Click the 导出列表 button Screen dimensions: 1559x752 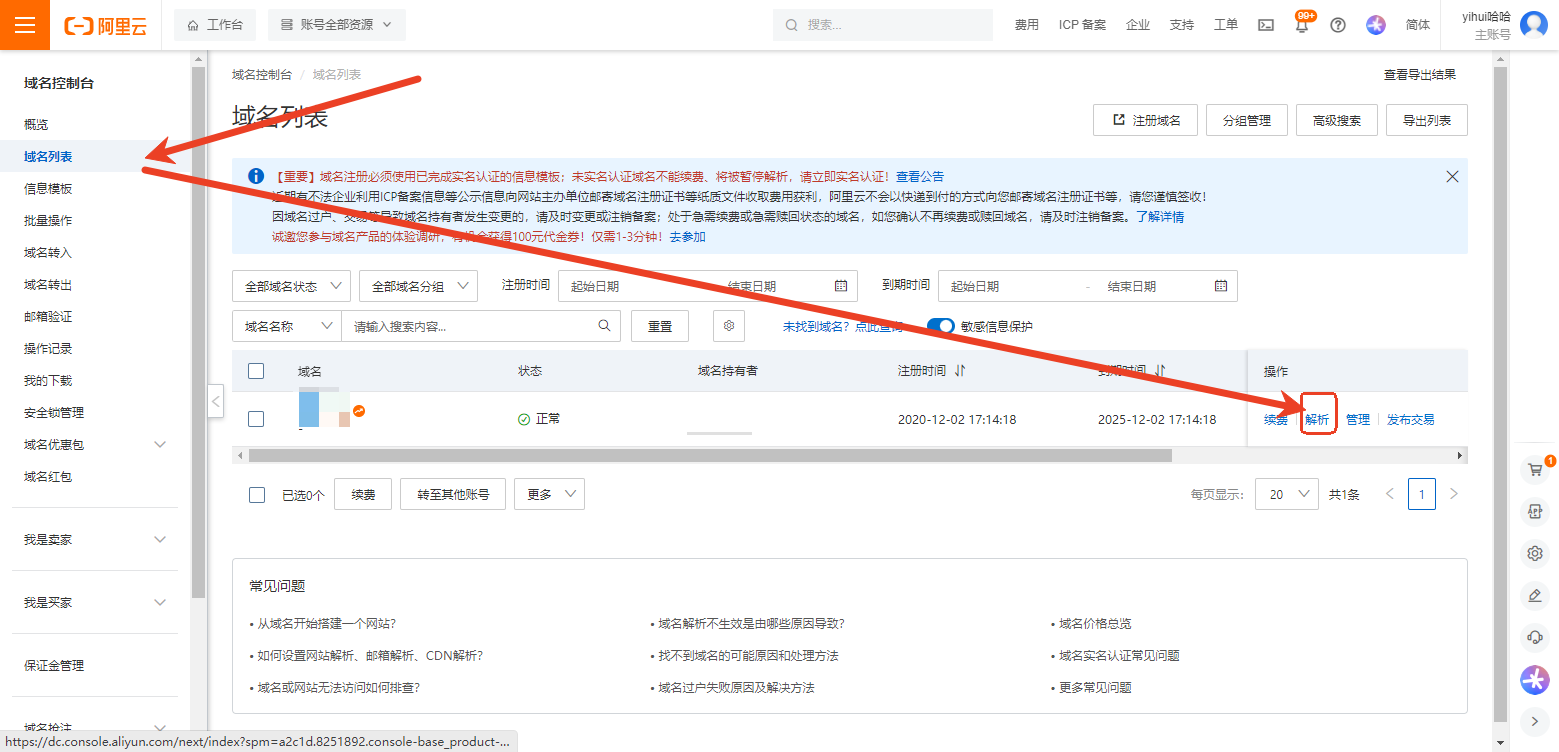point(1427,120)
